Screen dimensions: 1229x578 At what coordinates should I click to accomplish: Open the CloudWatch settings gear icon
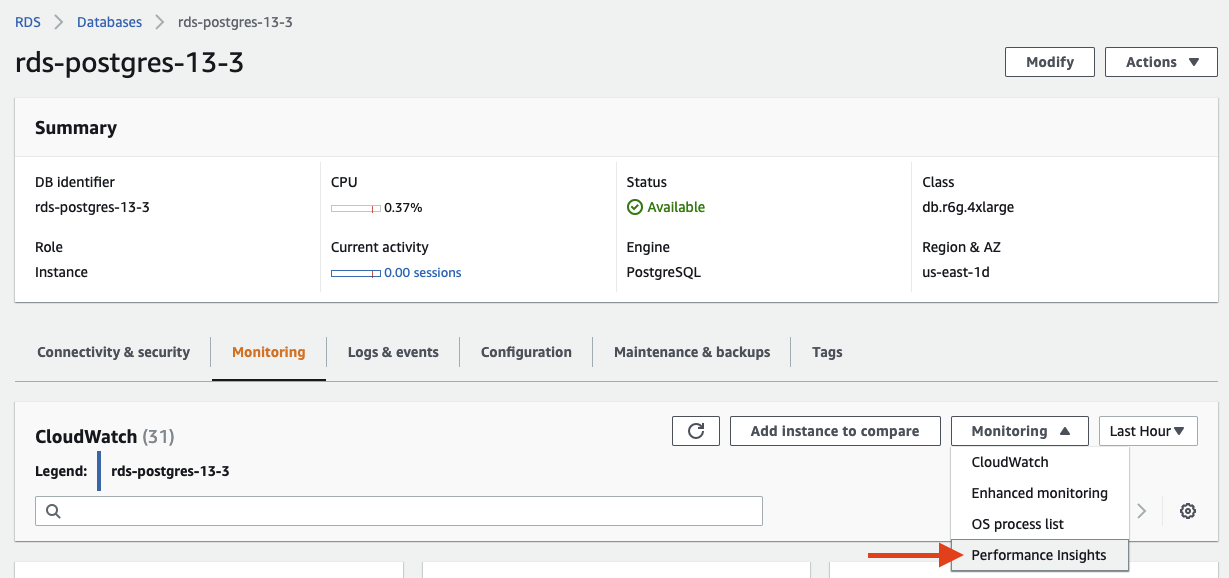pyautogui.click(x=1188, y=511)
